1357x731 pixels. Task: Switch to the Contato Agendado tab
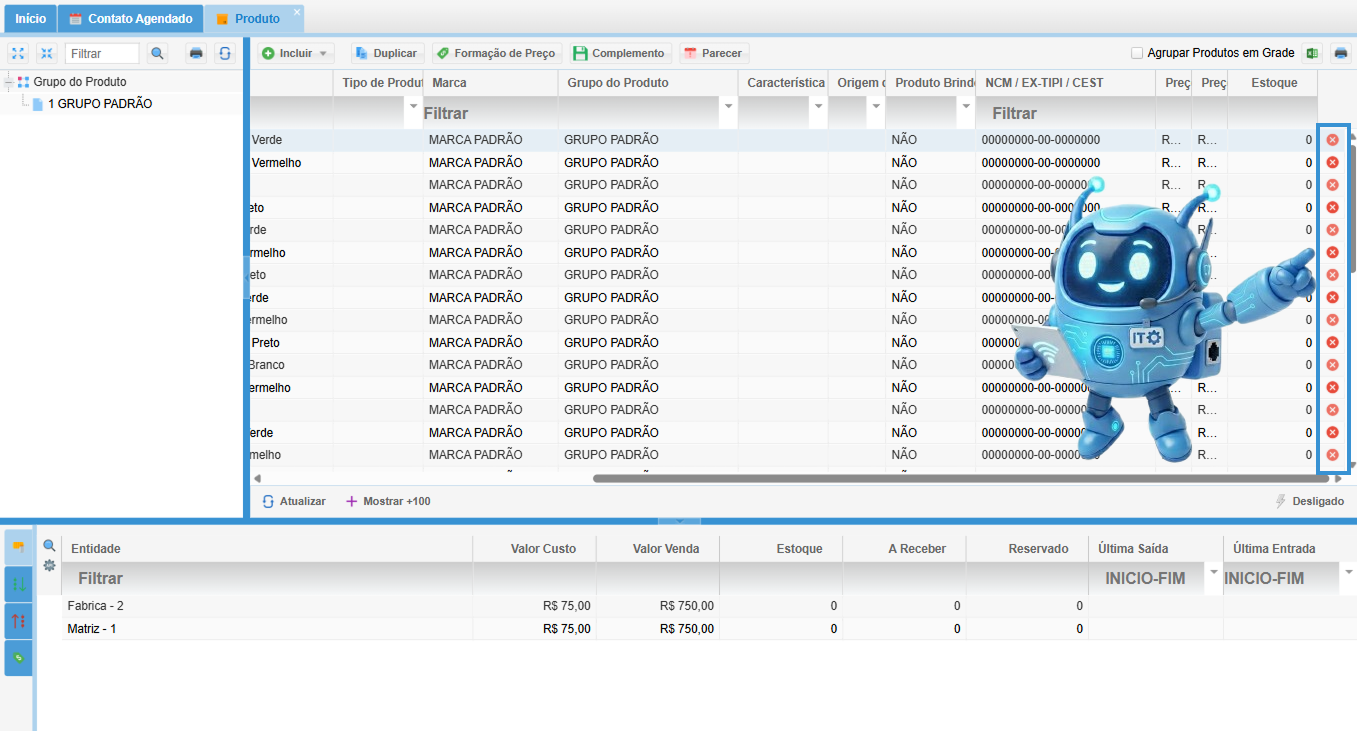click(130, 19)
